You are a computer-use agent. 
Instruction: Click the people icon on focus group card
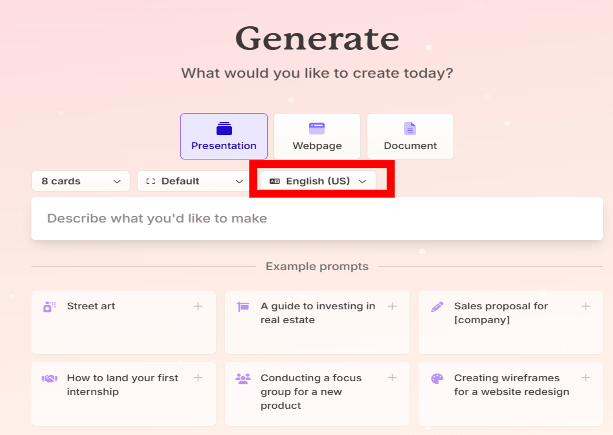tap(243, 379)
